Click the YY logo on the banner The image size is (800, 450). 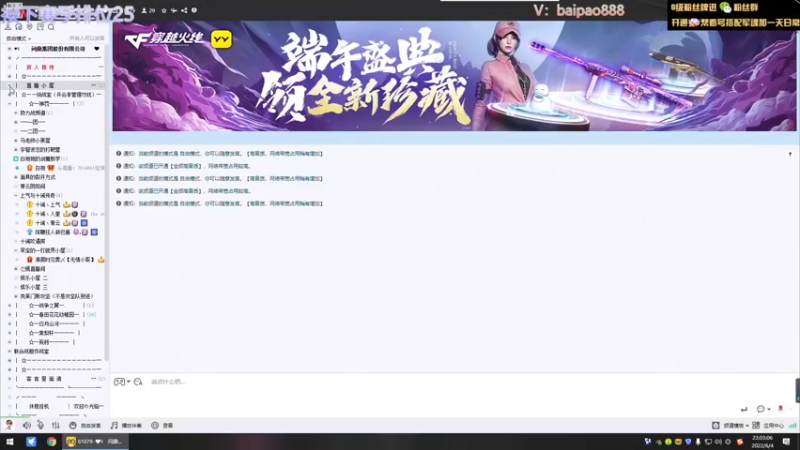(x=221, y=39)
